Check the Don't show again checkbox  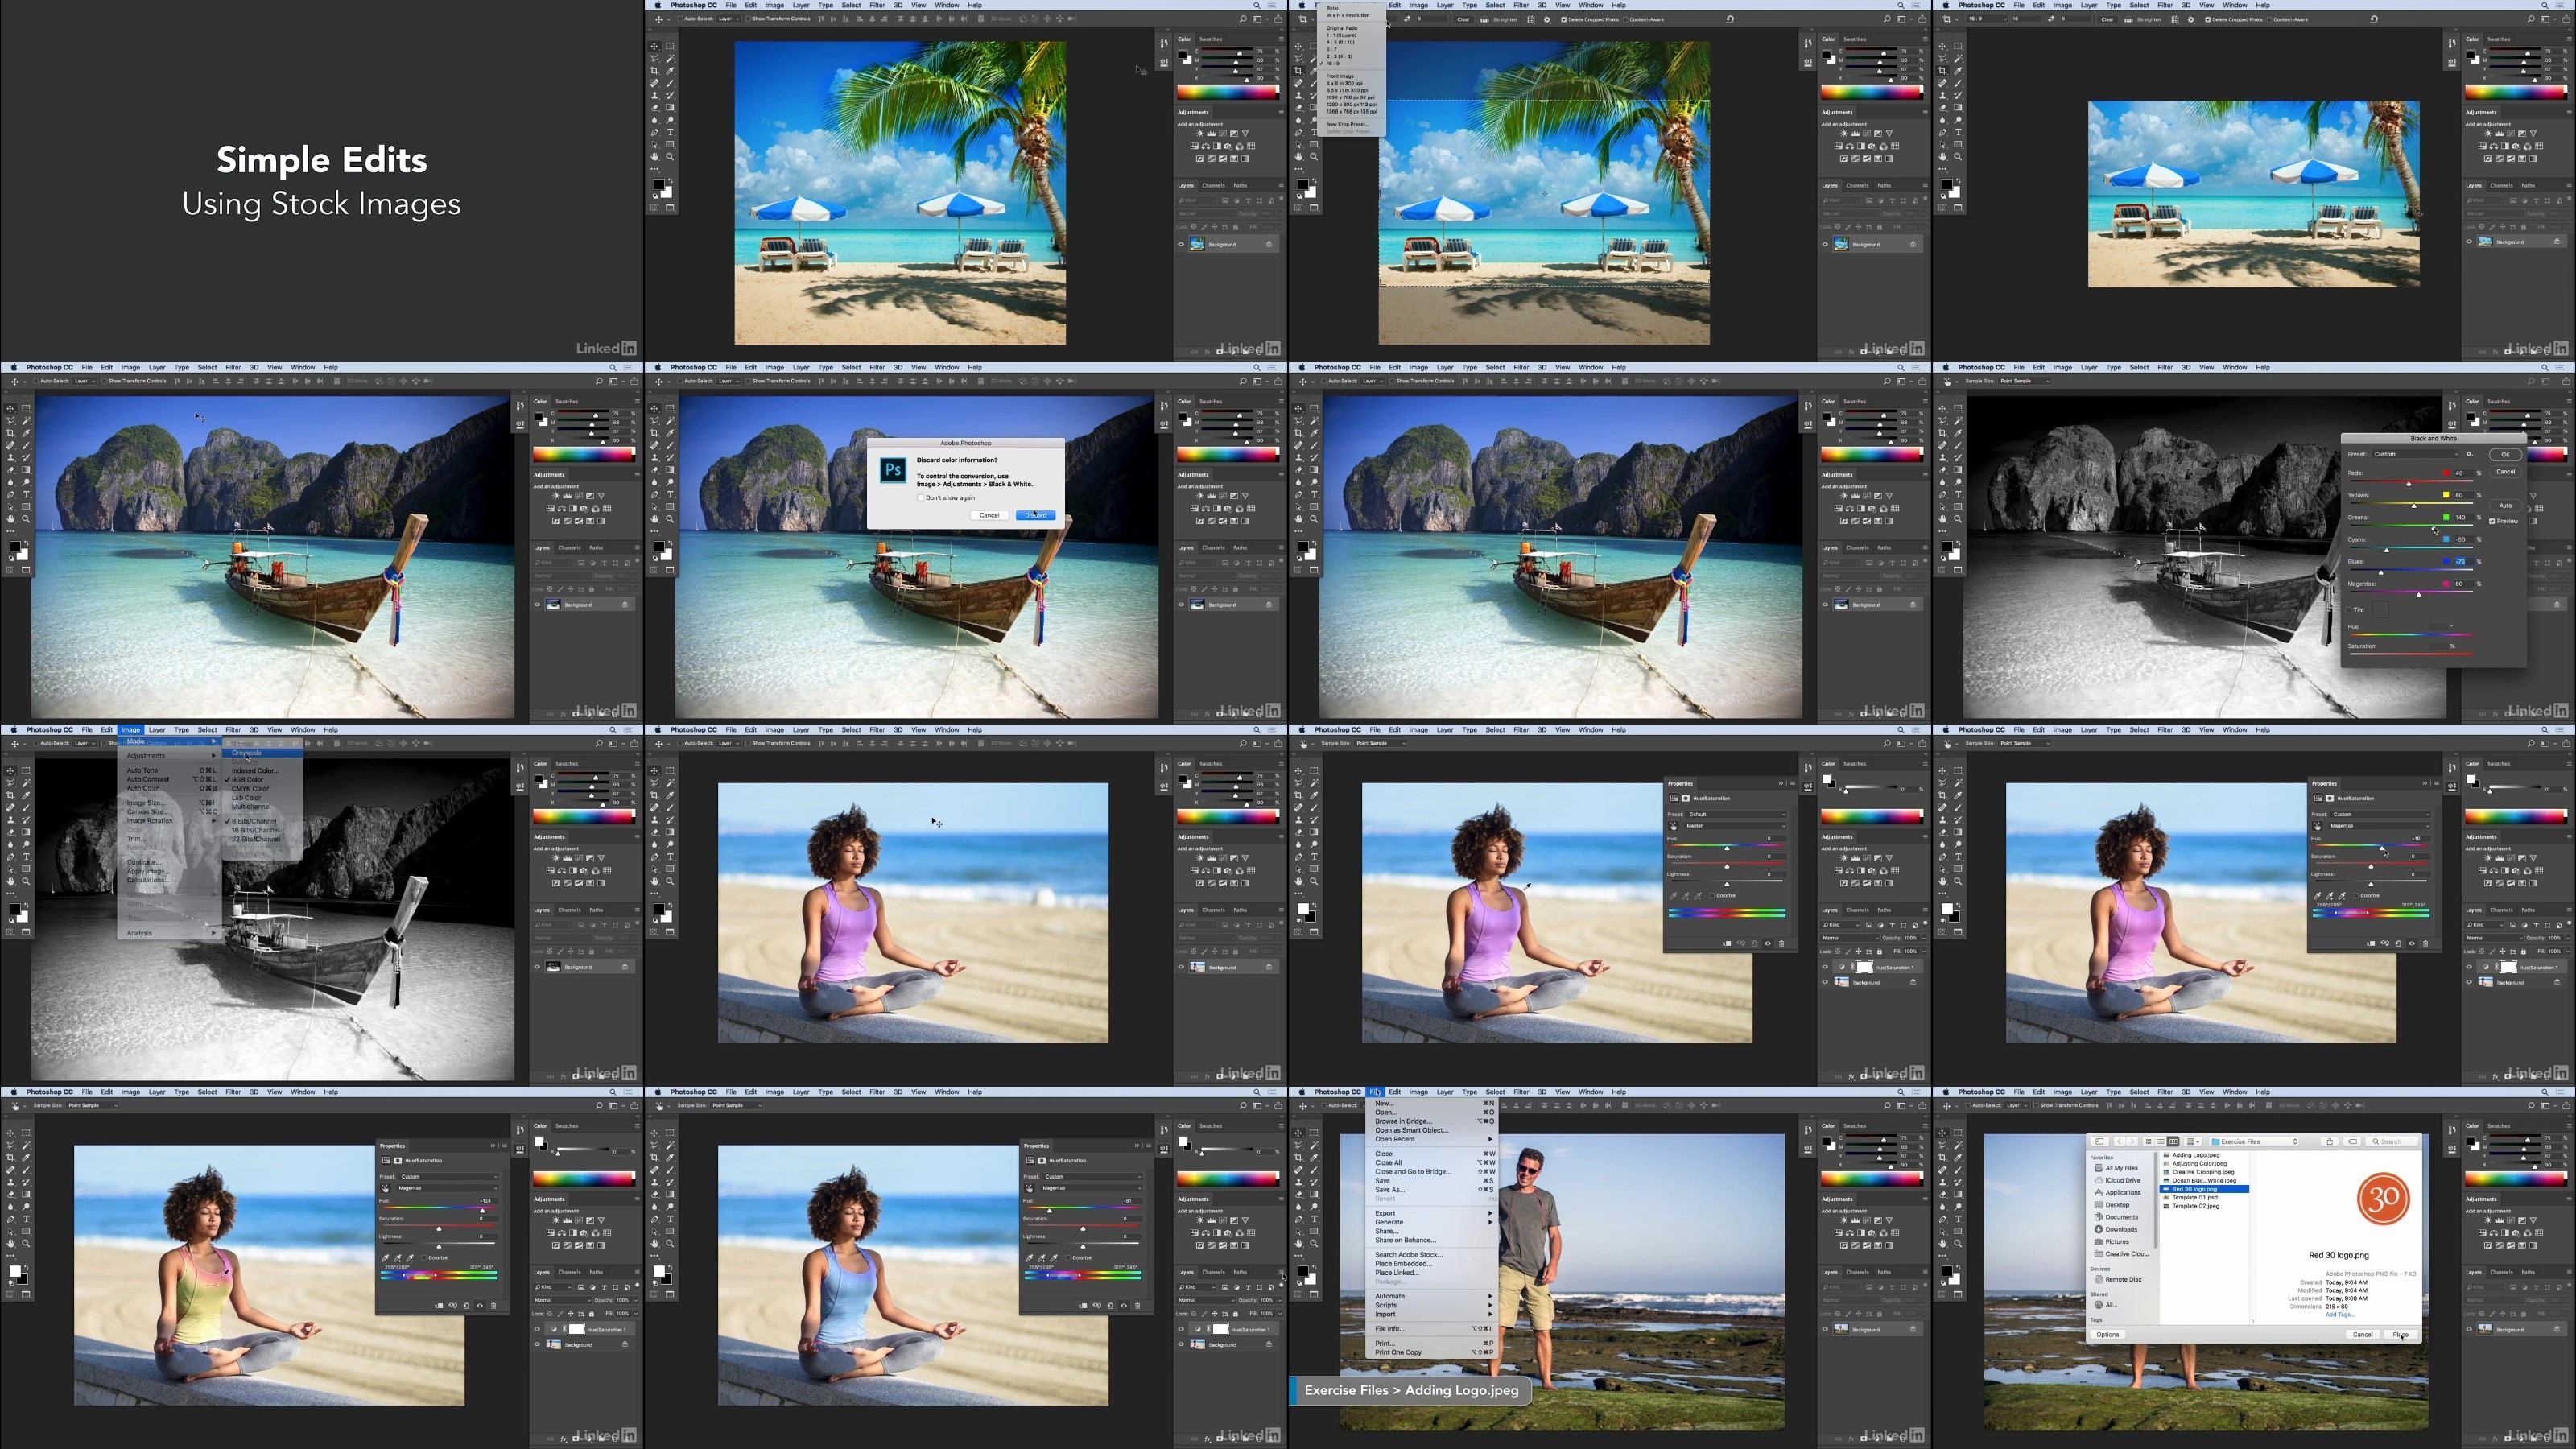pos(921,498)
